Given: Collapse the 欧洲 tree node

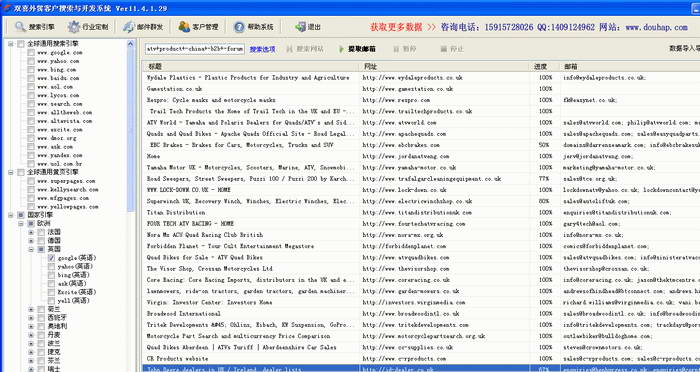Looking at the screenshot, I should click(x=21, y=223).
